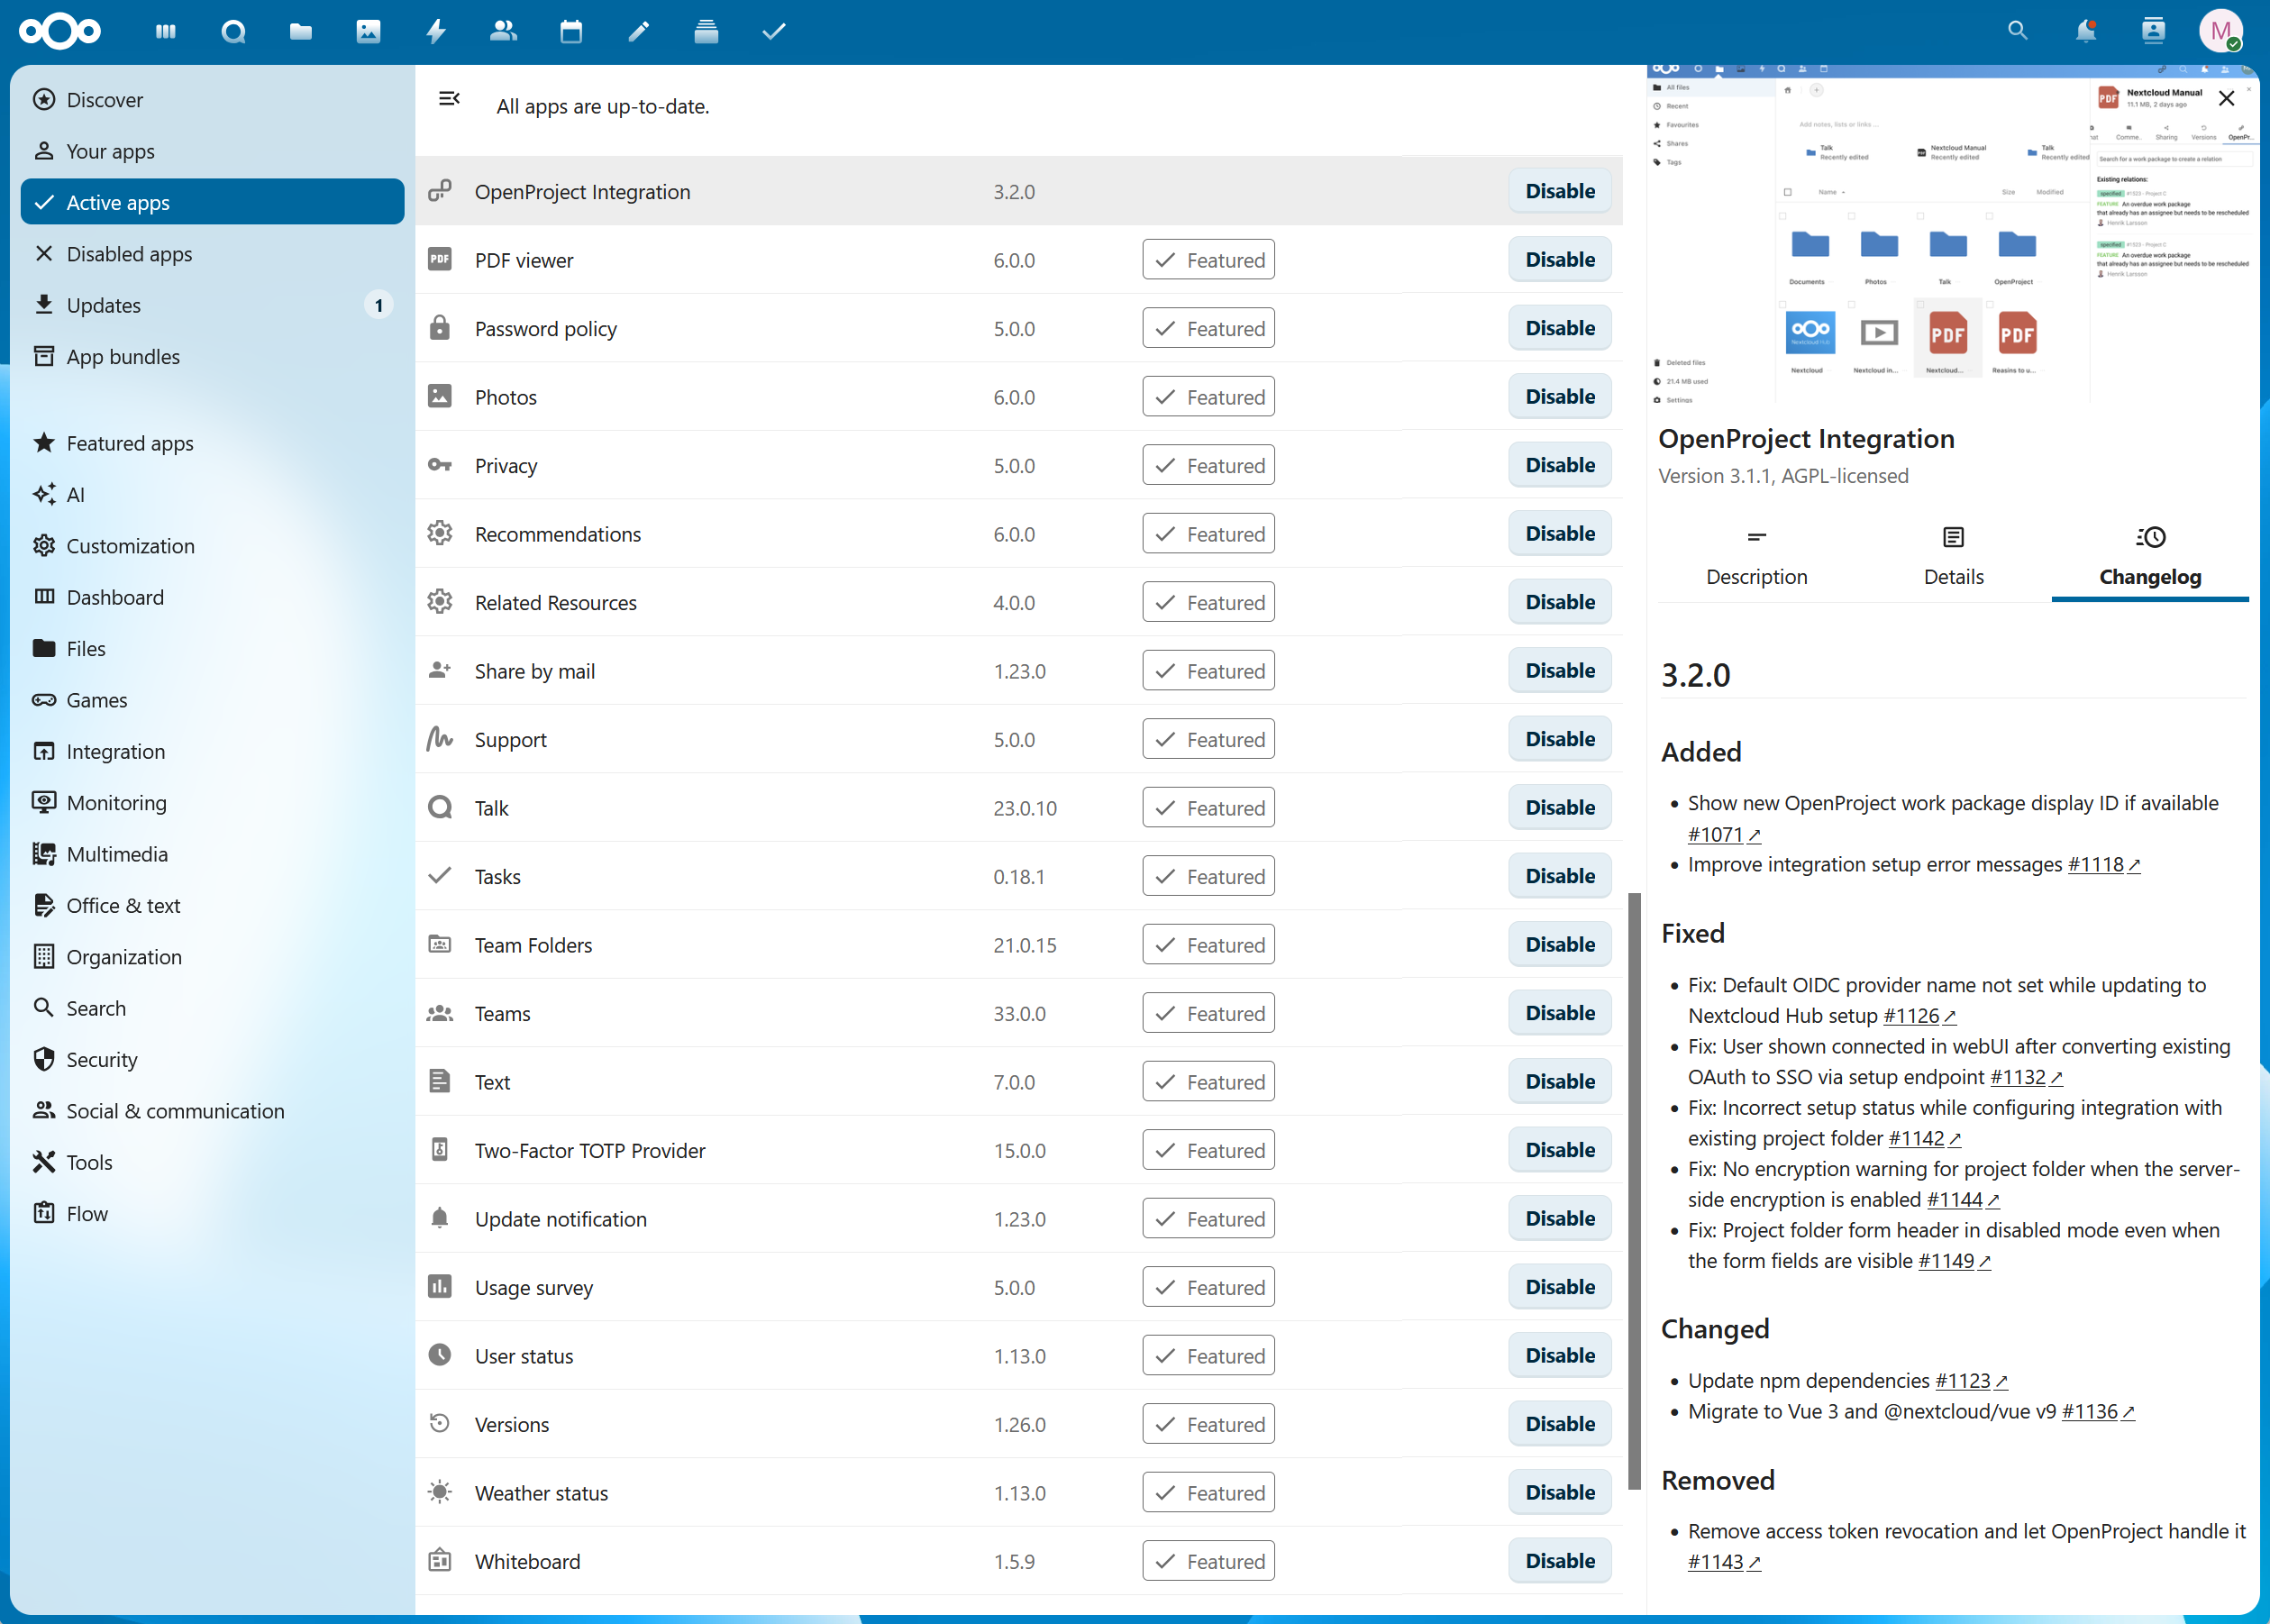Click the Featured badge for Text
Viewport: 2270px width, 1624px height.
click(x=1208, y=1081)
